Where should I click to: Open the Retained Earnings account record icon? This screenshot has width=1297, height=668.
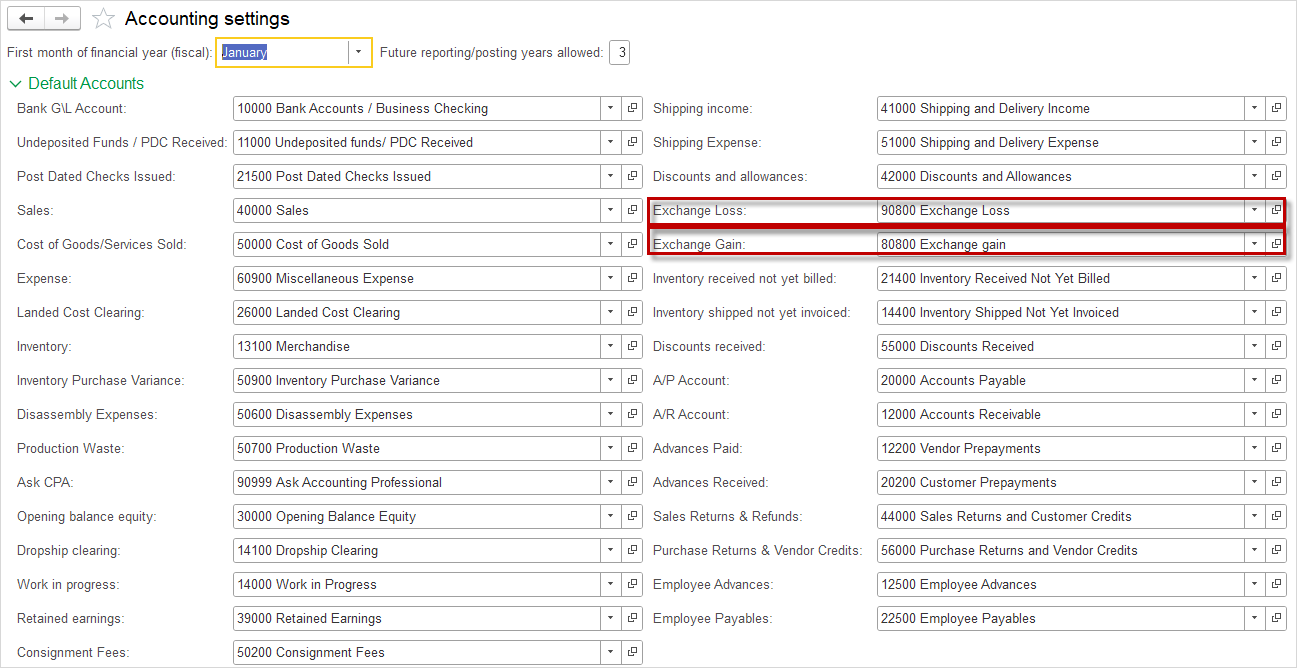(x=632, y=618)
